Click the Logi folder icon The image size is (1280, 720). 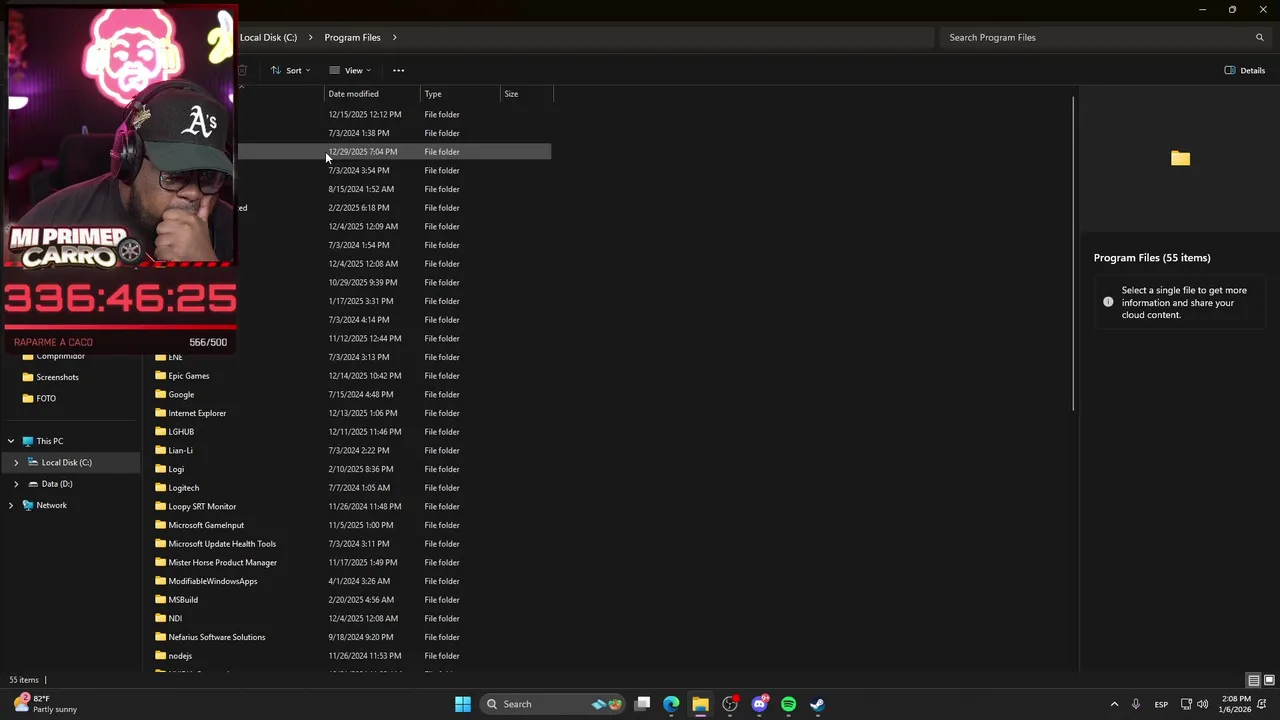coord(160,469)
